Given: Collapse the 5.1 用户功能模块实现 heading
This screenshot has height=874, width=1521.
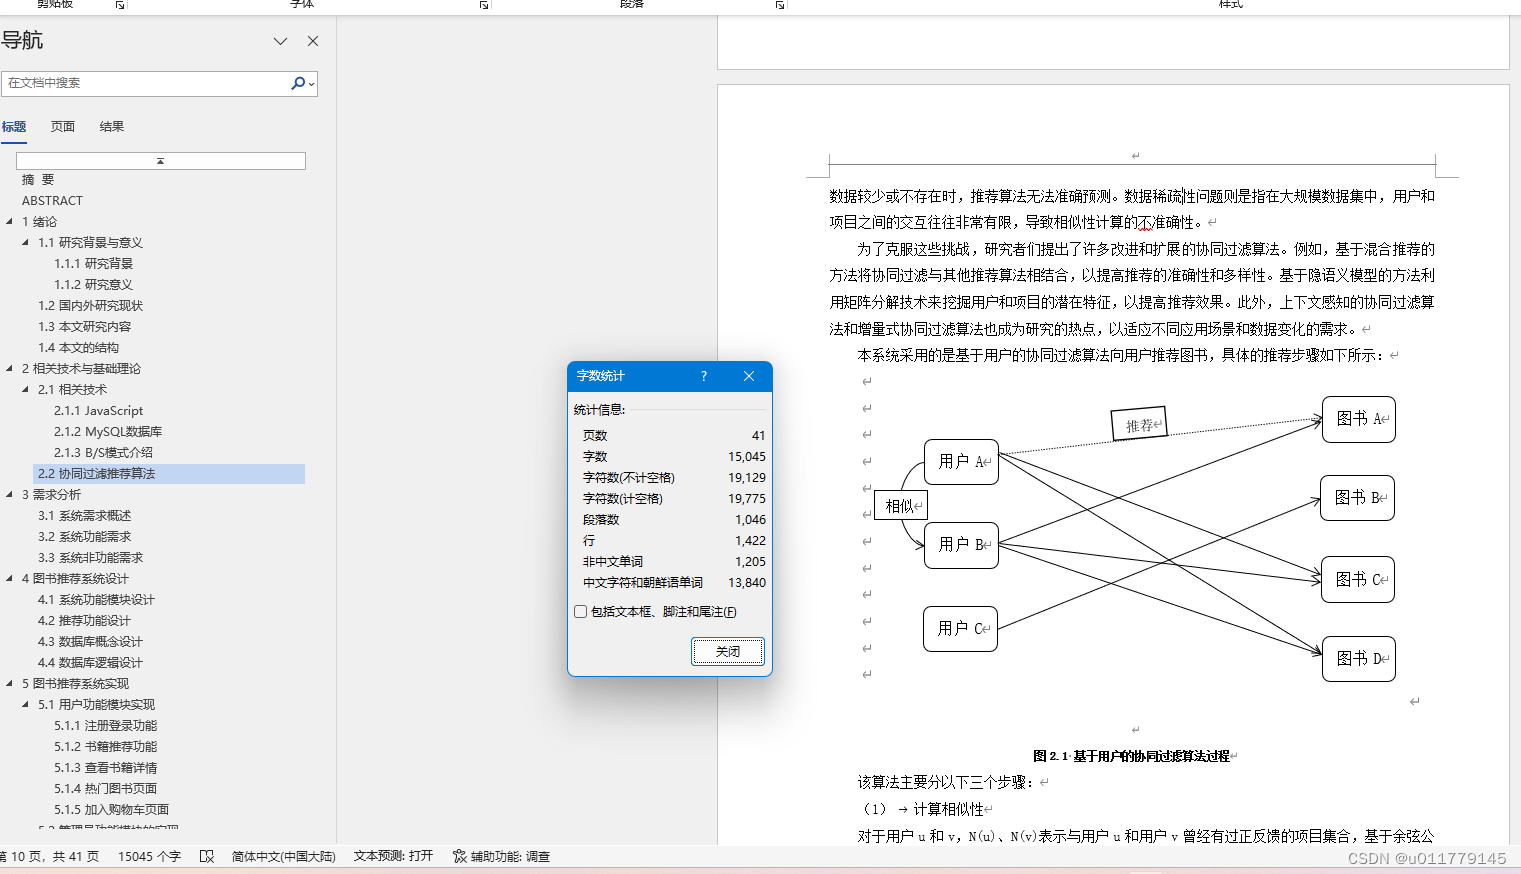Looking at the screenshot, I should pyautogui.click(x=26, y=705).
